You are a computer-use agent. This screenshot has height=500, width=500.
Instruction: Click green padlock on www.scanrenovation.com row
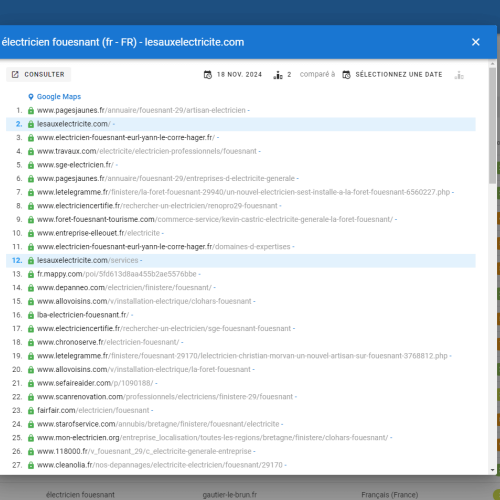[x=31, y=397]
